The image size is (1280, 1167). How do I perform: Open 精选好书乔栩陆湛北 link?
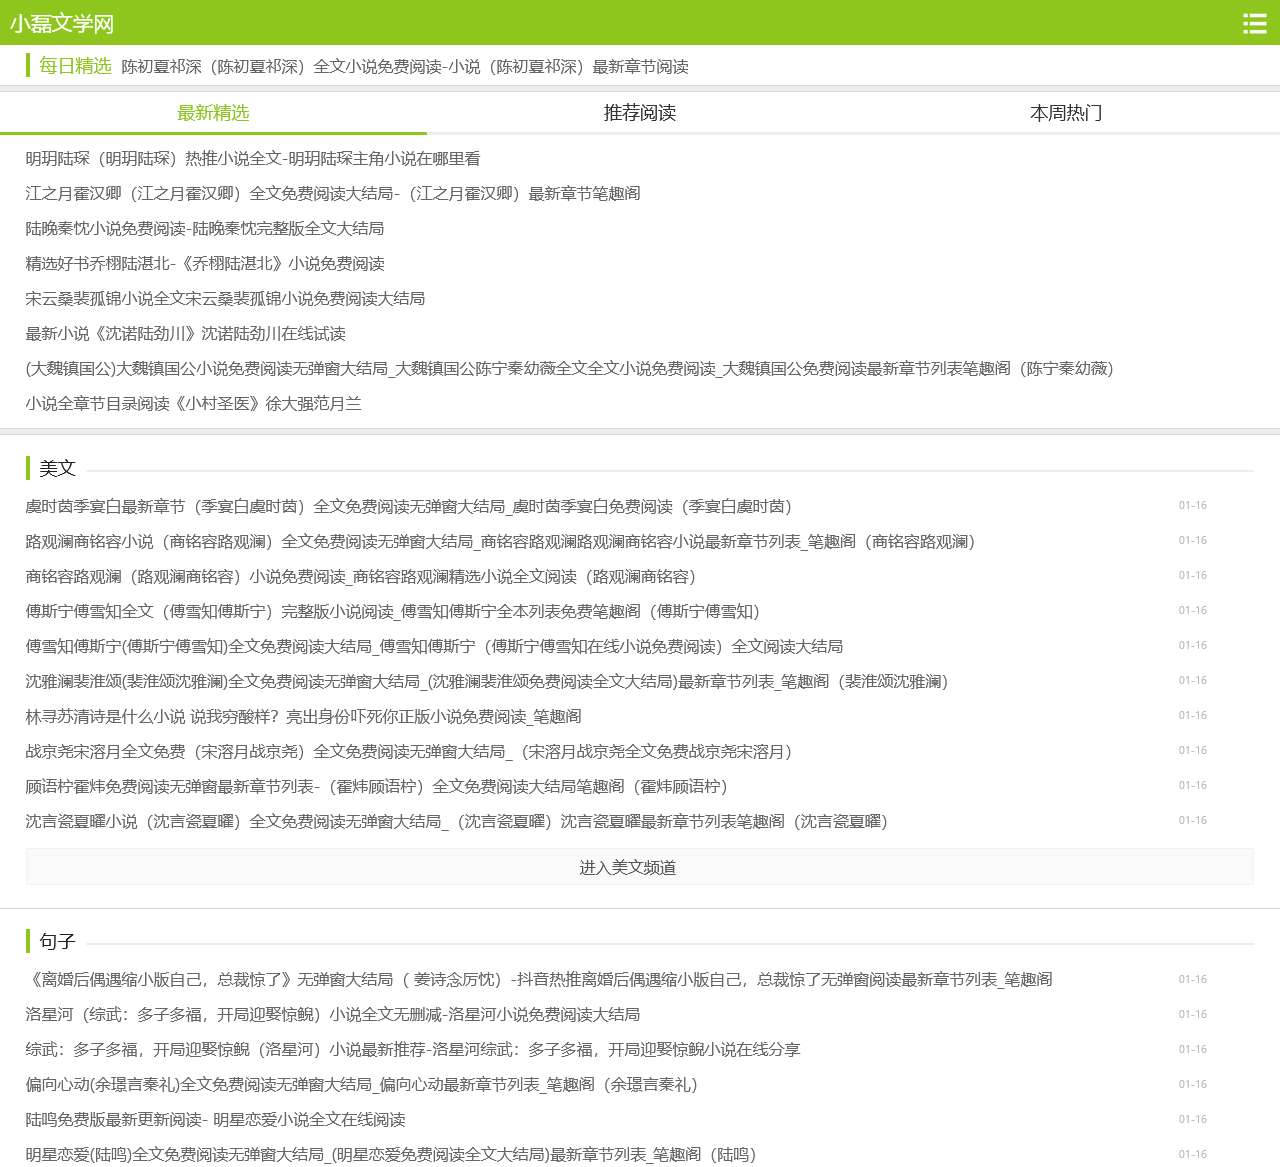pyautogui.click(x=205, y=264)
